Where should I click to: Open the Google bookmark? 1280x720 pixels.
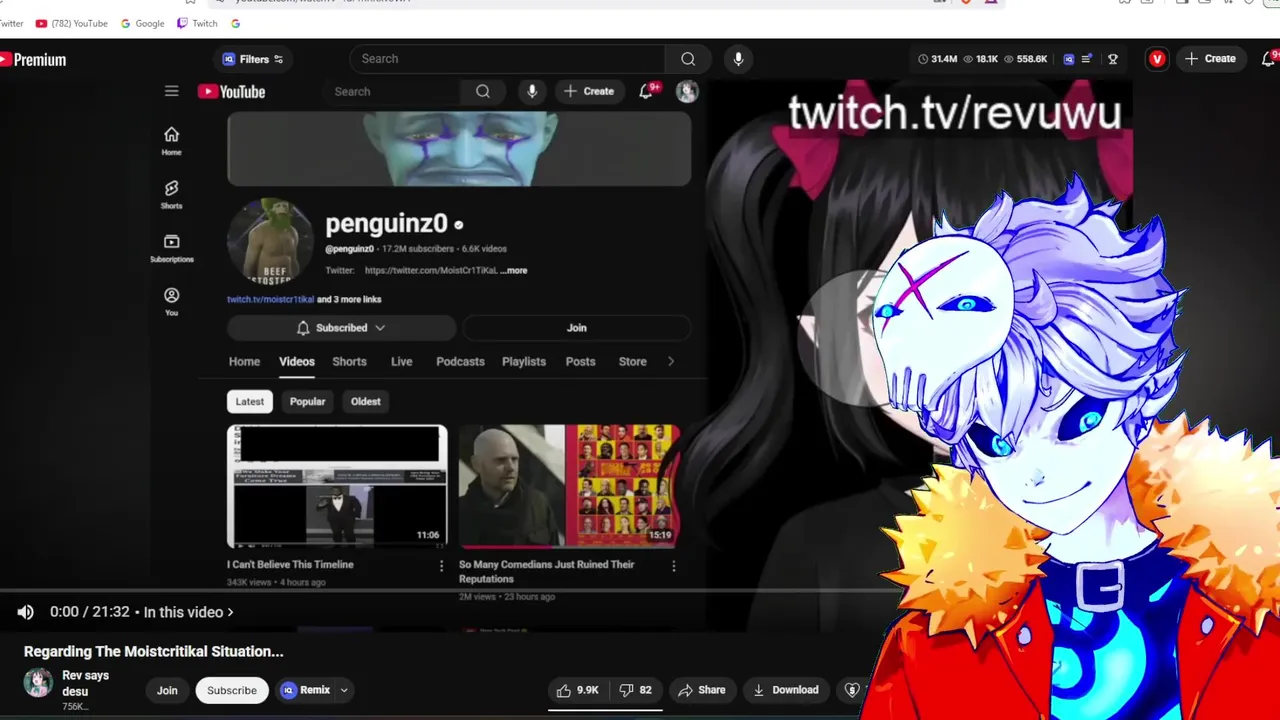point(142,23)
